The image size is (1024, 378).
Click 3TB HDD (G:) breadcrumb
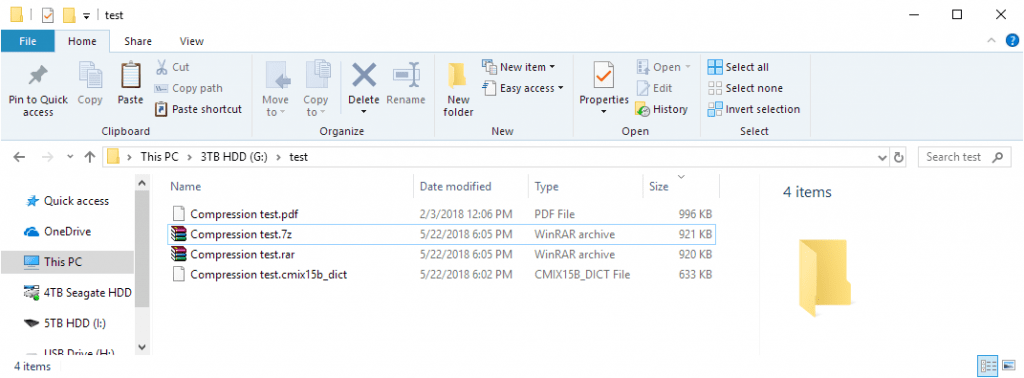point(233,157)
